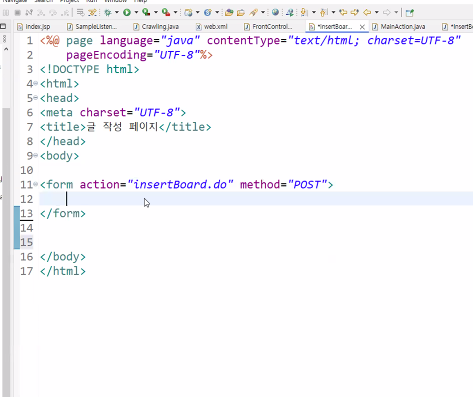Collapse the html tag fold on line 4
This screenshot has width=473, height=397.
[x=36, y=83]
